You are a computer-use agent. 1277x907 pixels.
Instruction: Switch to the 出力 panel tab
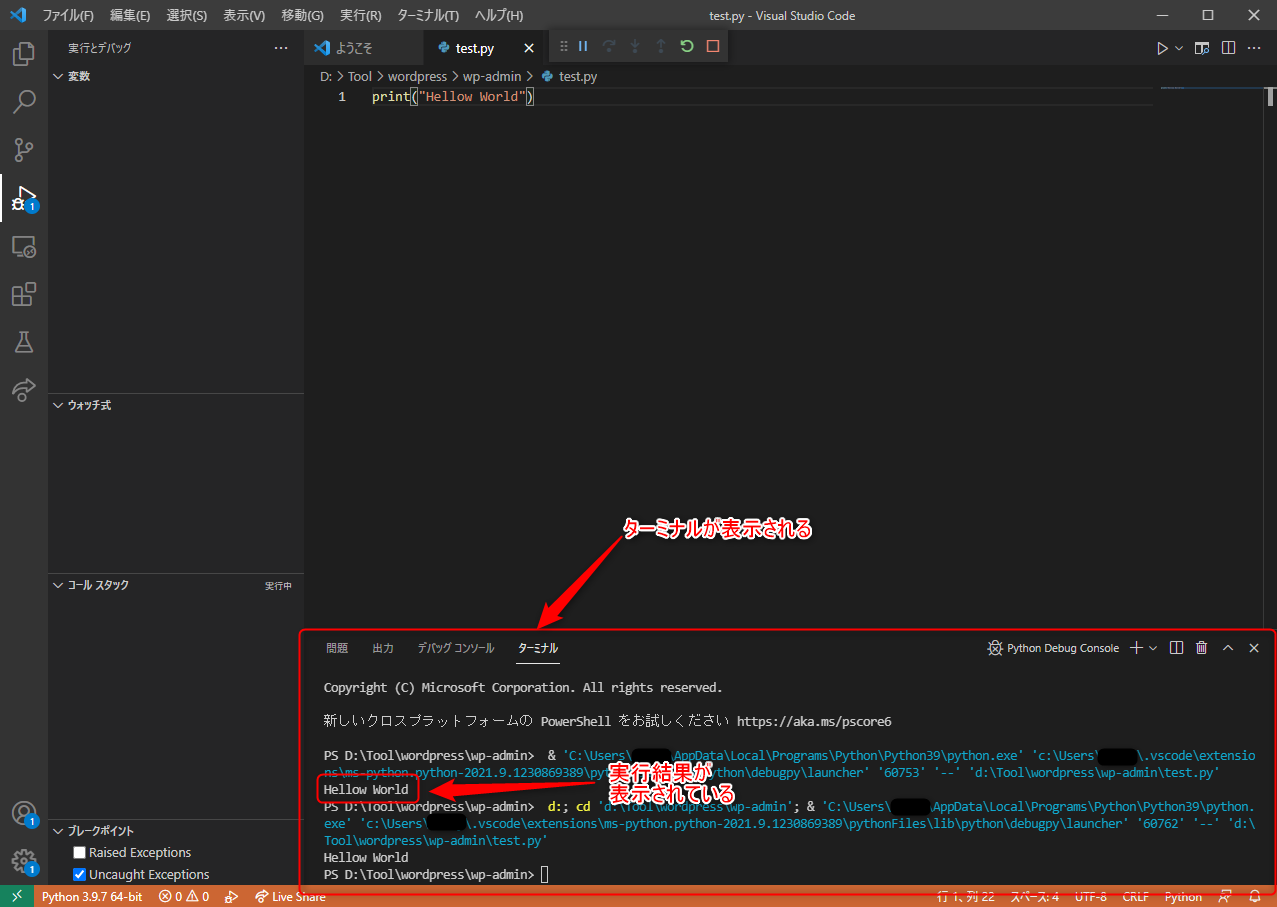coord(383,648)
